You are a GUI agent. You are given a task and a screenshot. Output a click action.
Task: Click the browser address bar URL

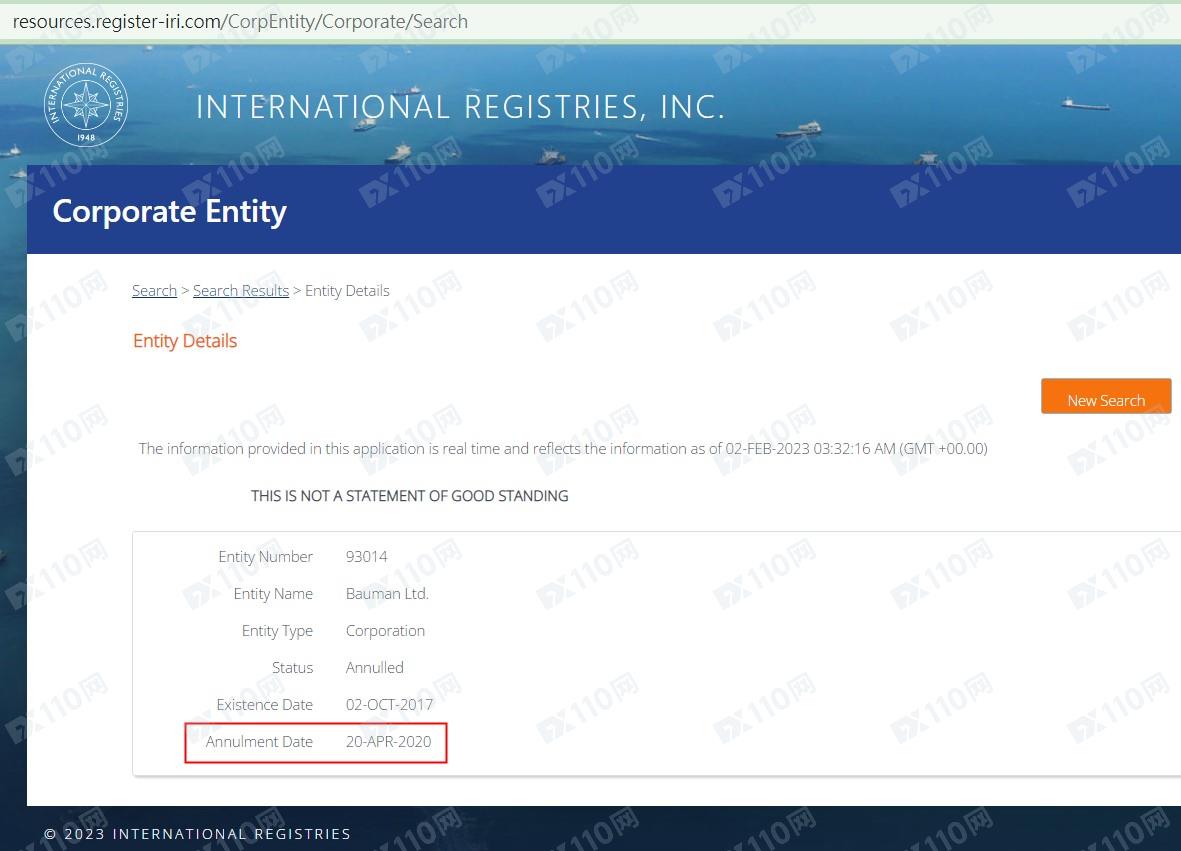(x=240, y=21)
